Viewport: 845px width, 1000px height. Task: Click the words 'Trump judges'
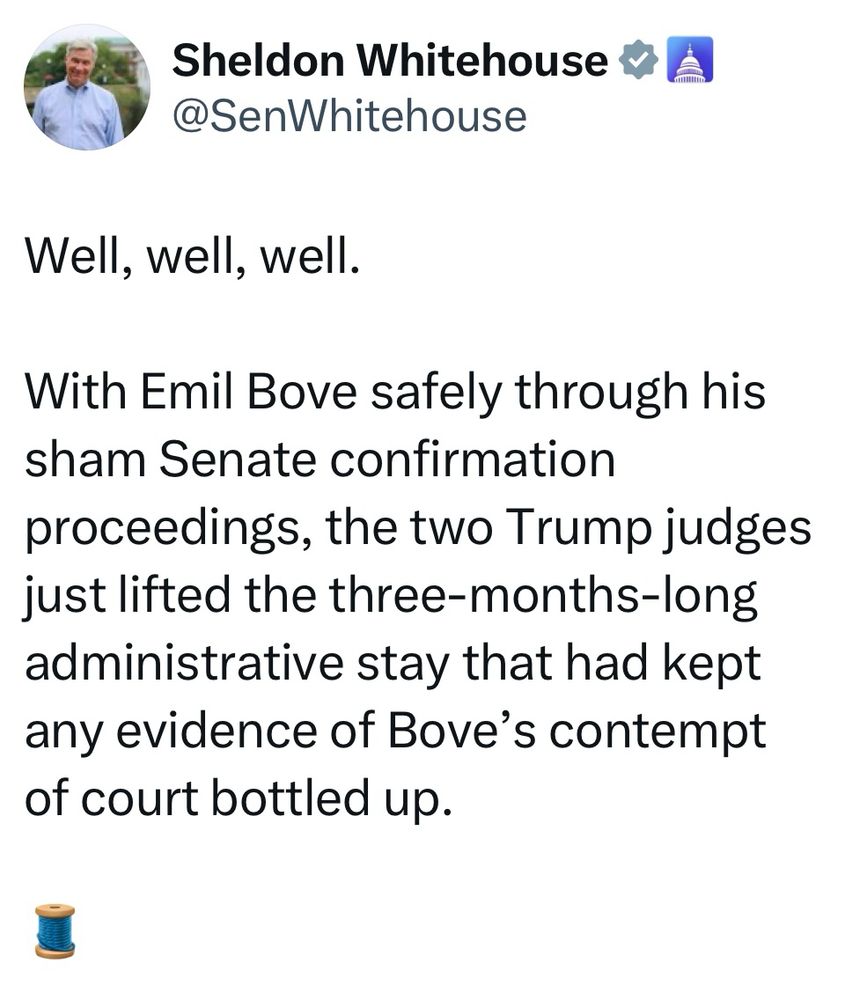pyautogui.click(x=659, y=529)
